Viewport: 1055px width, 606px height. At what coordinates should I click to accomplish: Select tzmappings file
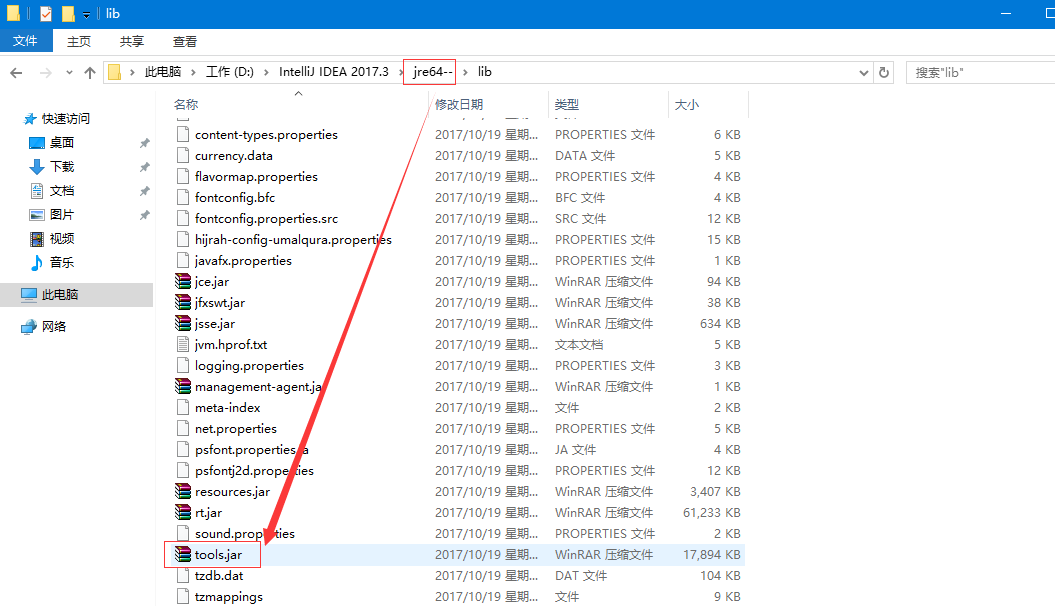pyautogui.click(x=229, y=597)
